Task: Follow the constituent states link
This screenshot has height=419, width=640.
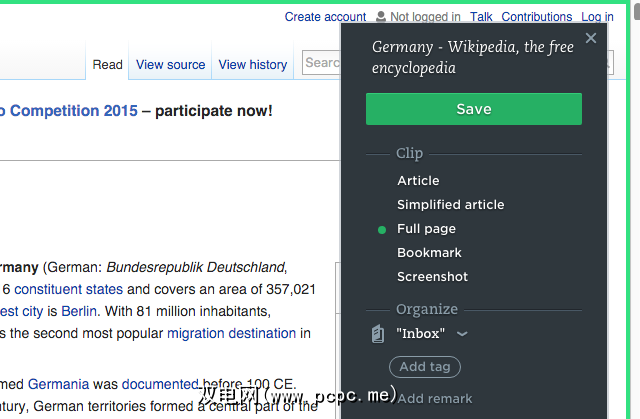Action: tap(69, 289)
